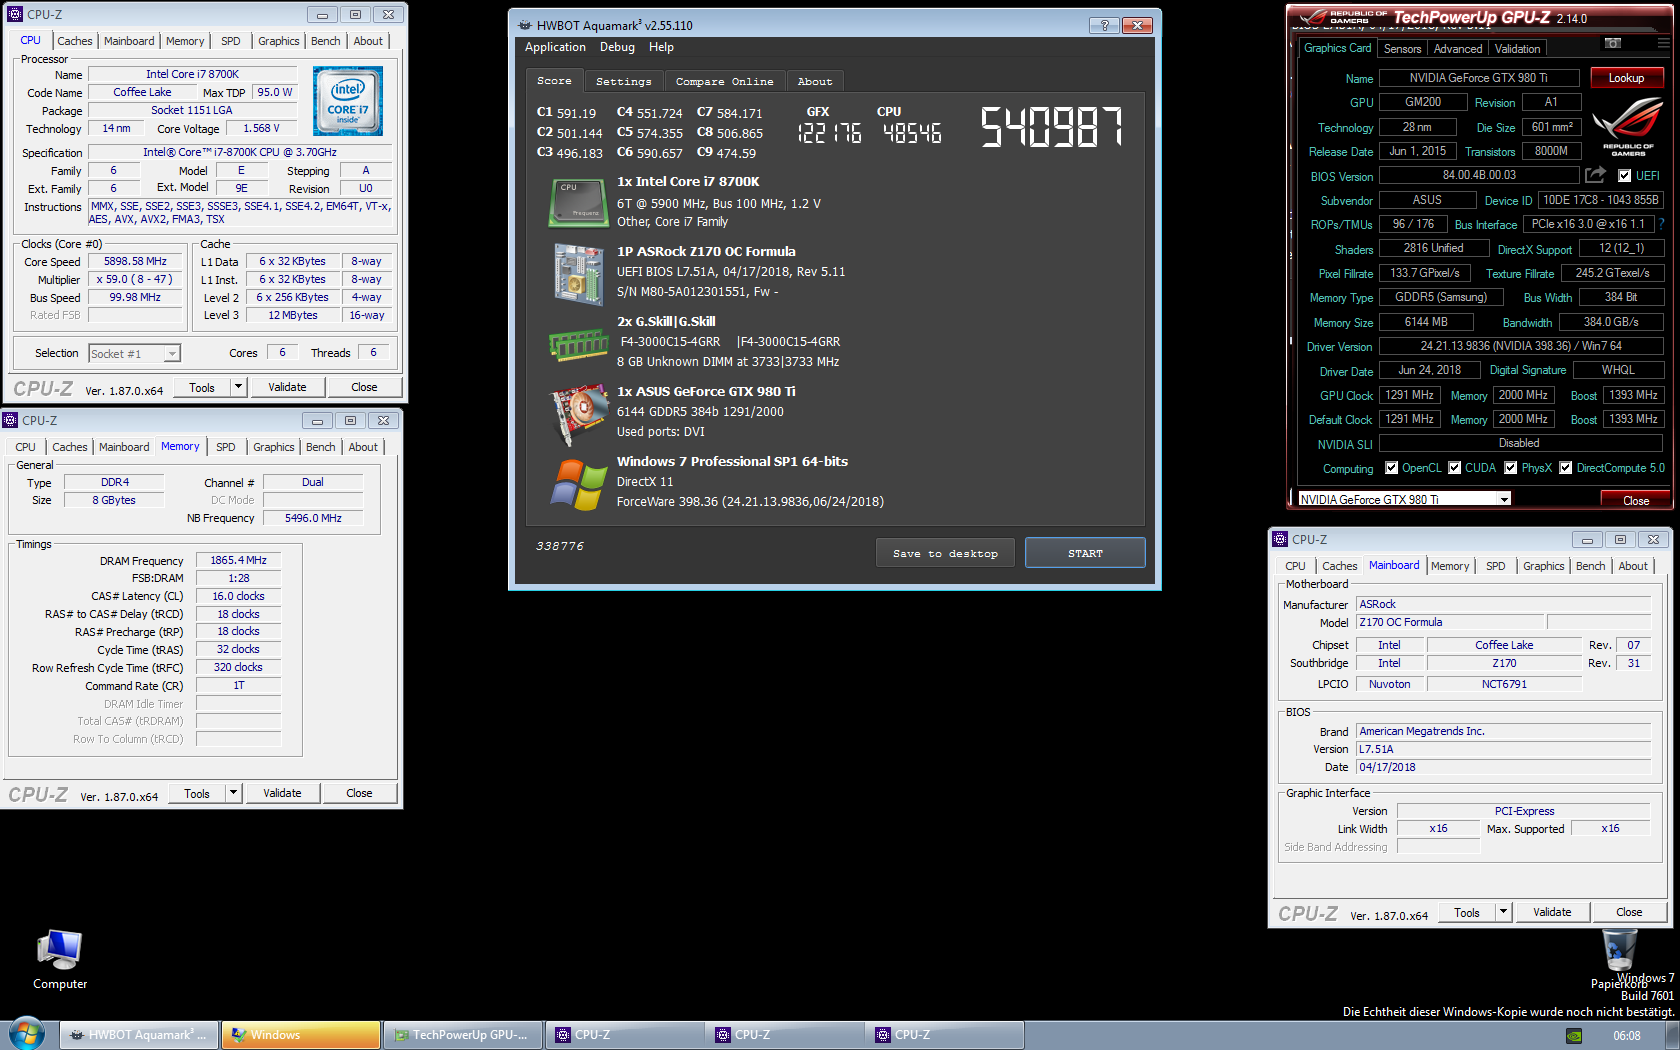Screen dimensions: 1680x1050
Task: Click the RAM stick icon beside G.Skill entry
Action: coord(578,346)
